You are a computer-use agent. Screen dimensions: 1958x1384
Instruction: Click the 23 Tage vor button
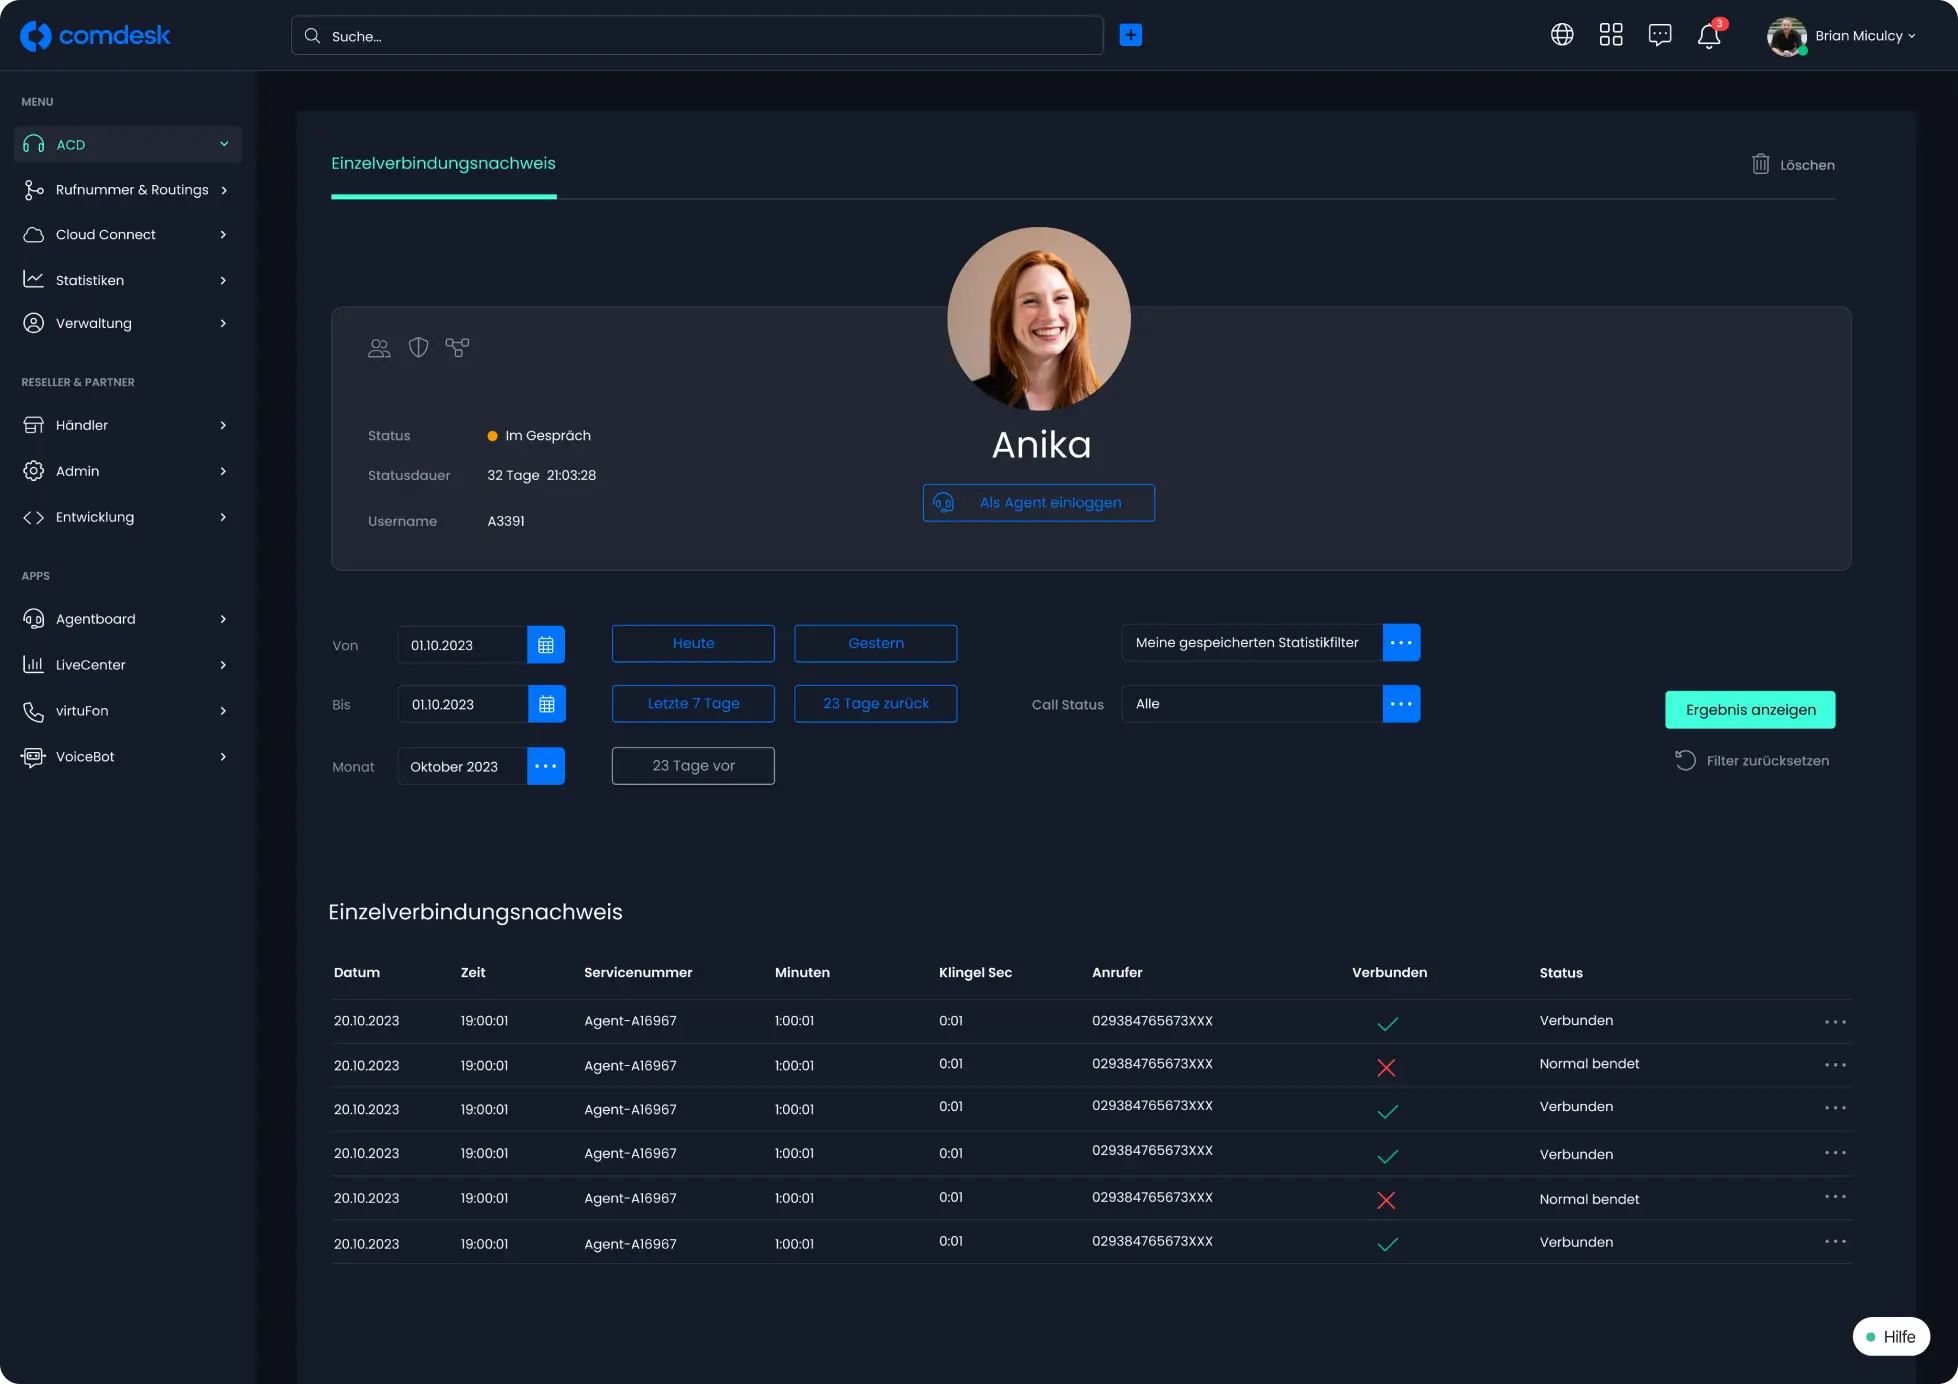click(693, 766)
